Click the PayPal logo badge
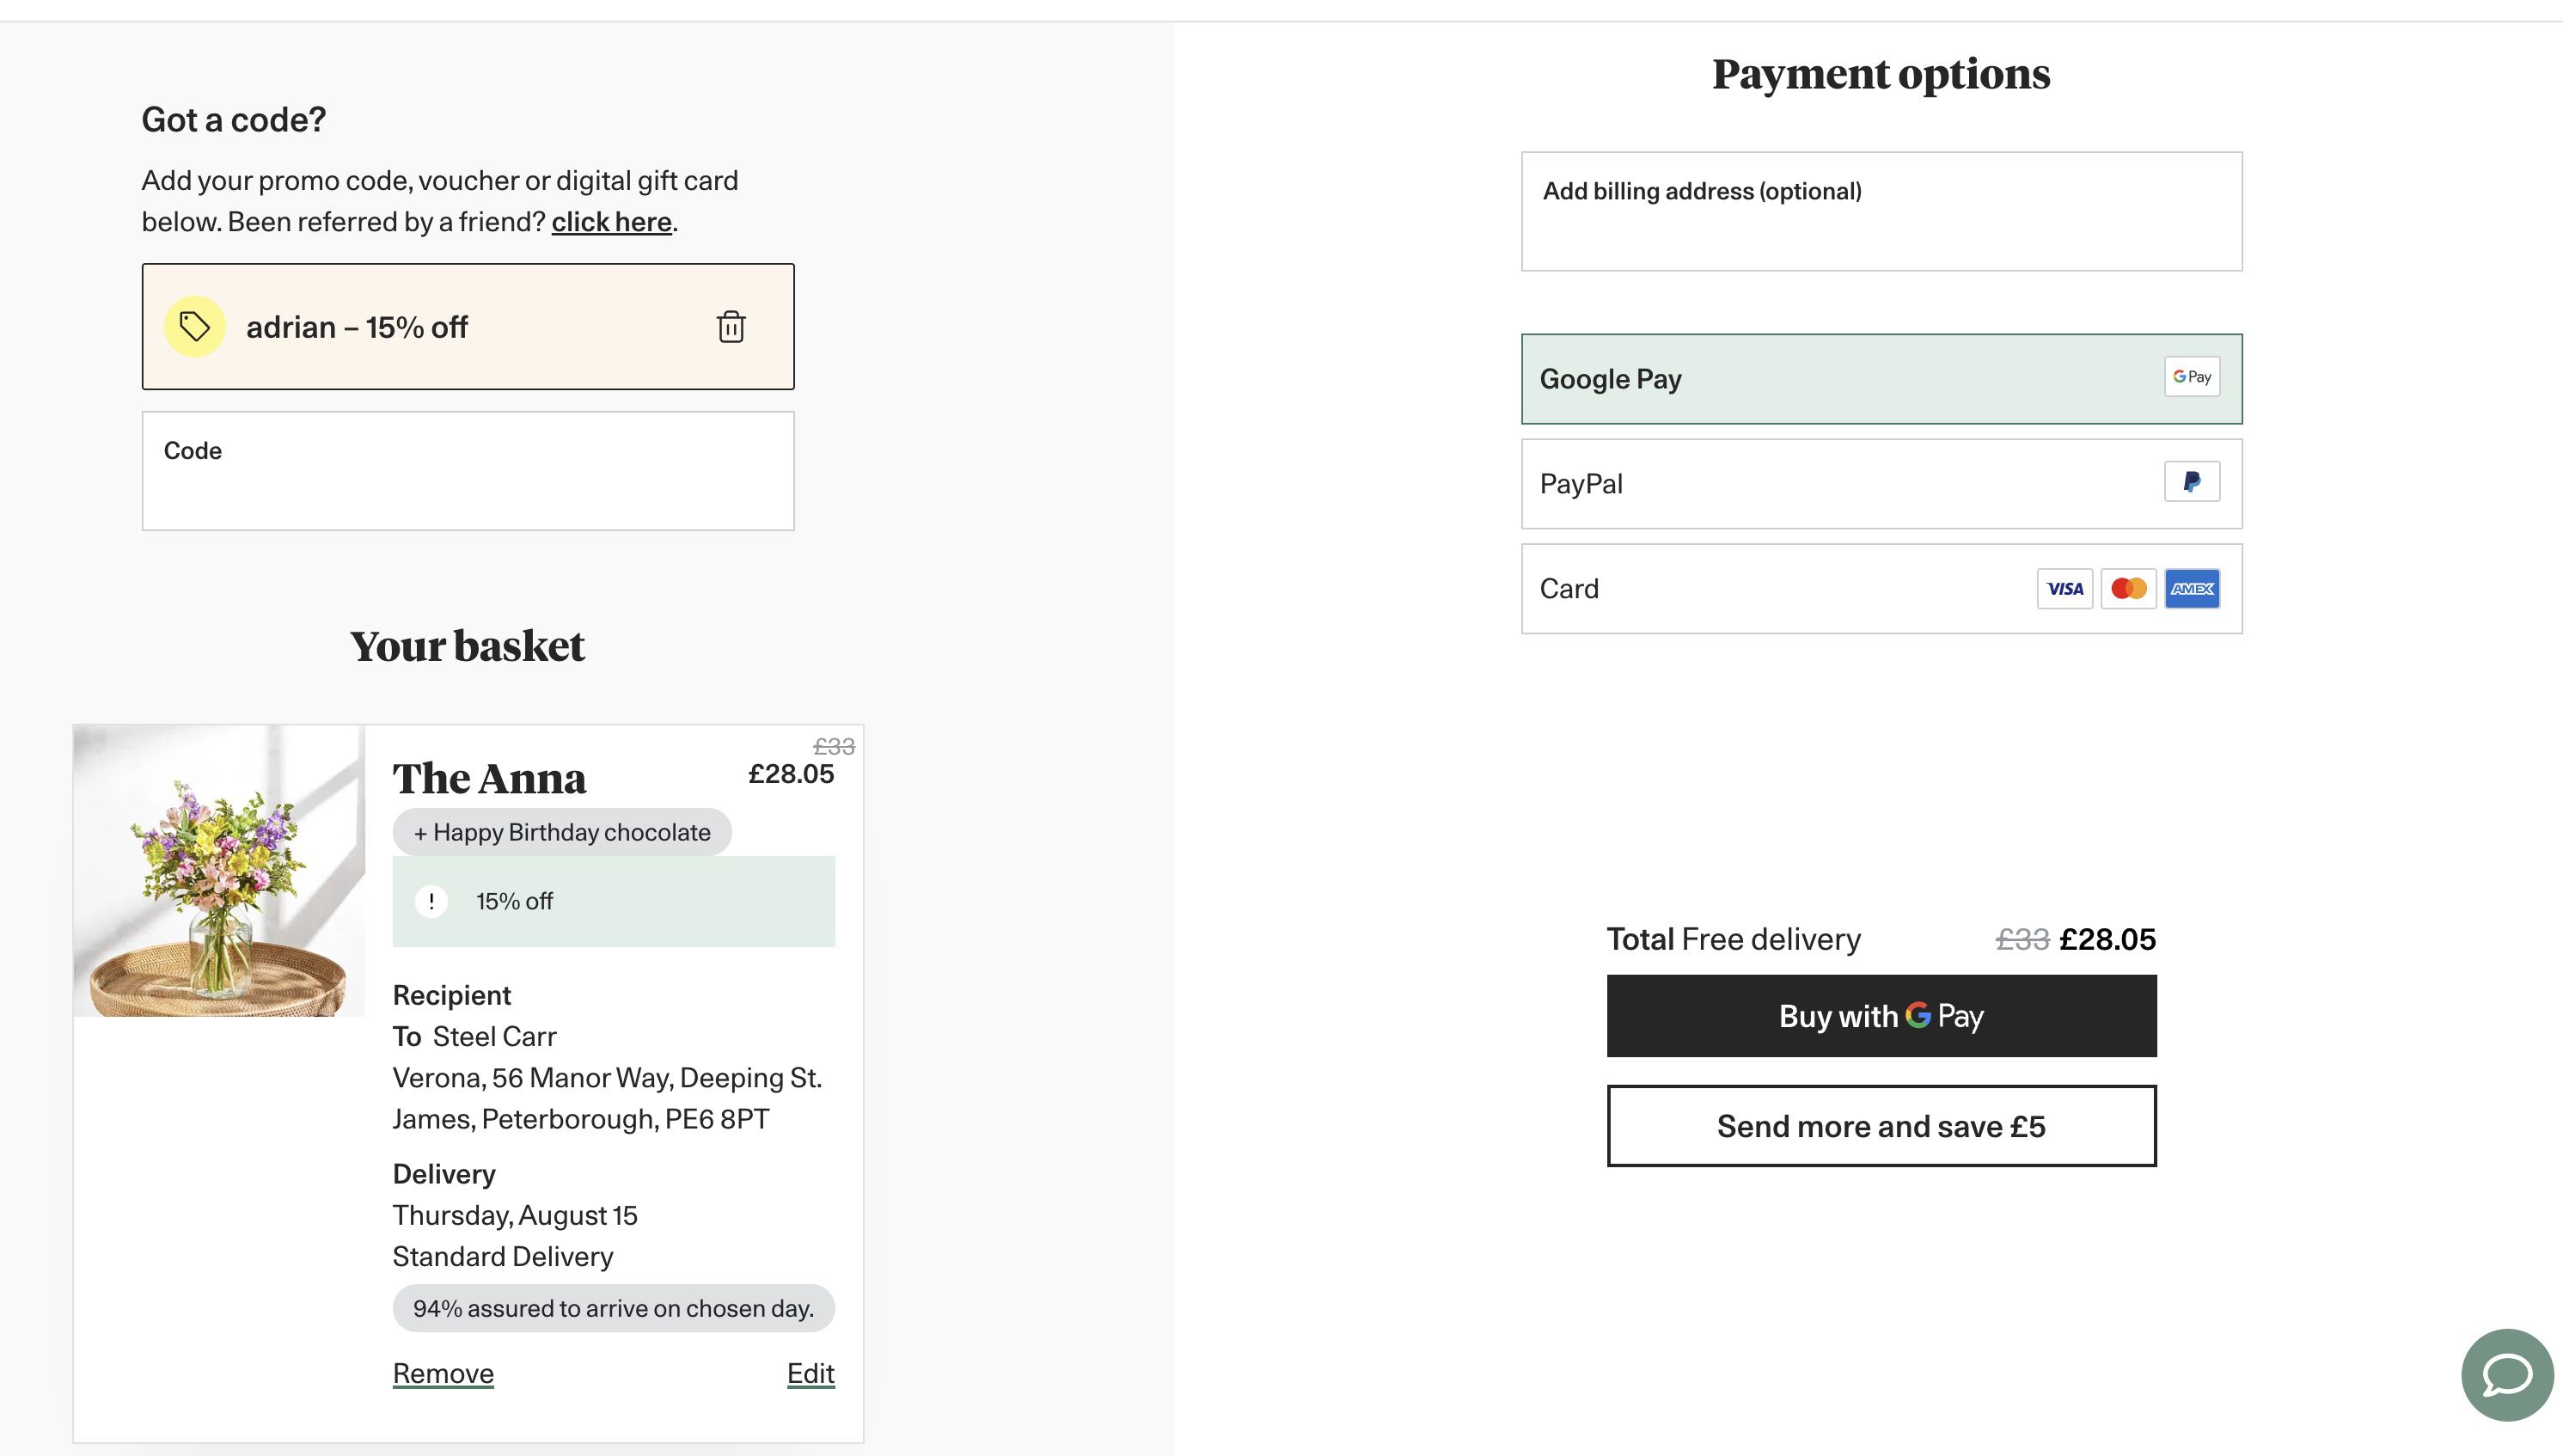 point(2191,482)
